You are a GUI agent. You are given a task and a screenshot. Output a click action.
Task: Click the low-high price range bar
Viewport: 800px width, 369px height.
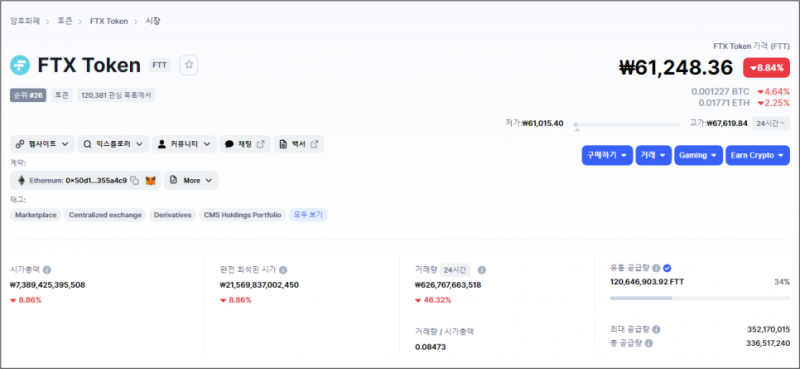tap(627, 125)
